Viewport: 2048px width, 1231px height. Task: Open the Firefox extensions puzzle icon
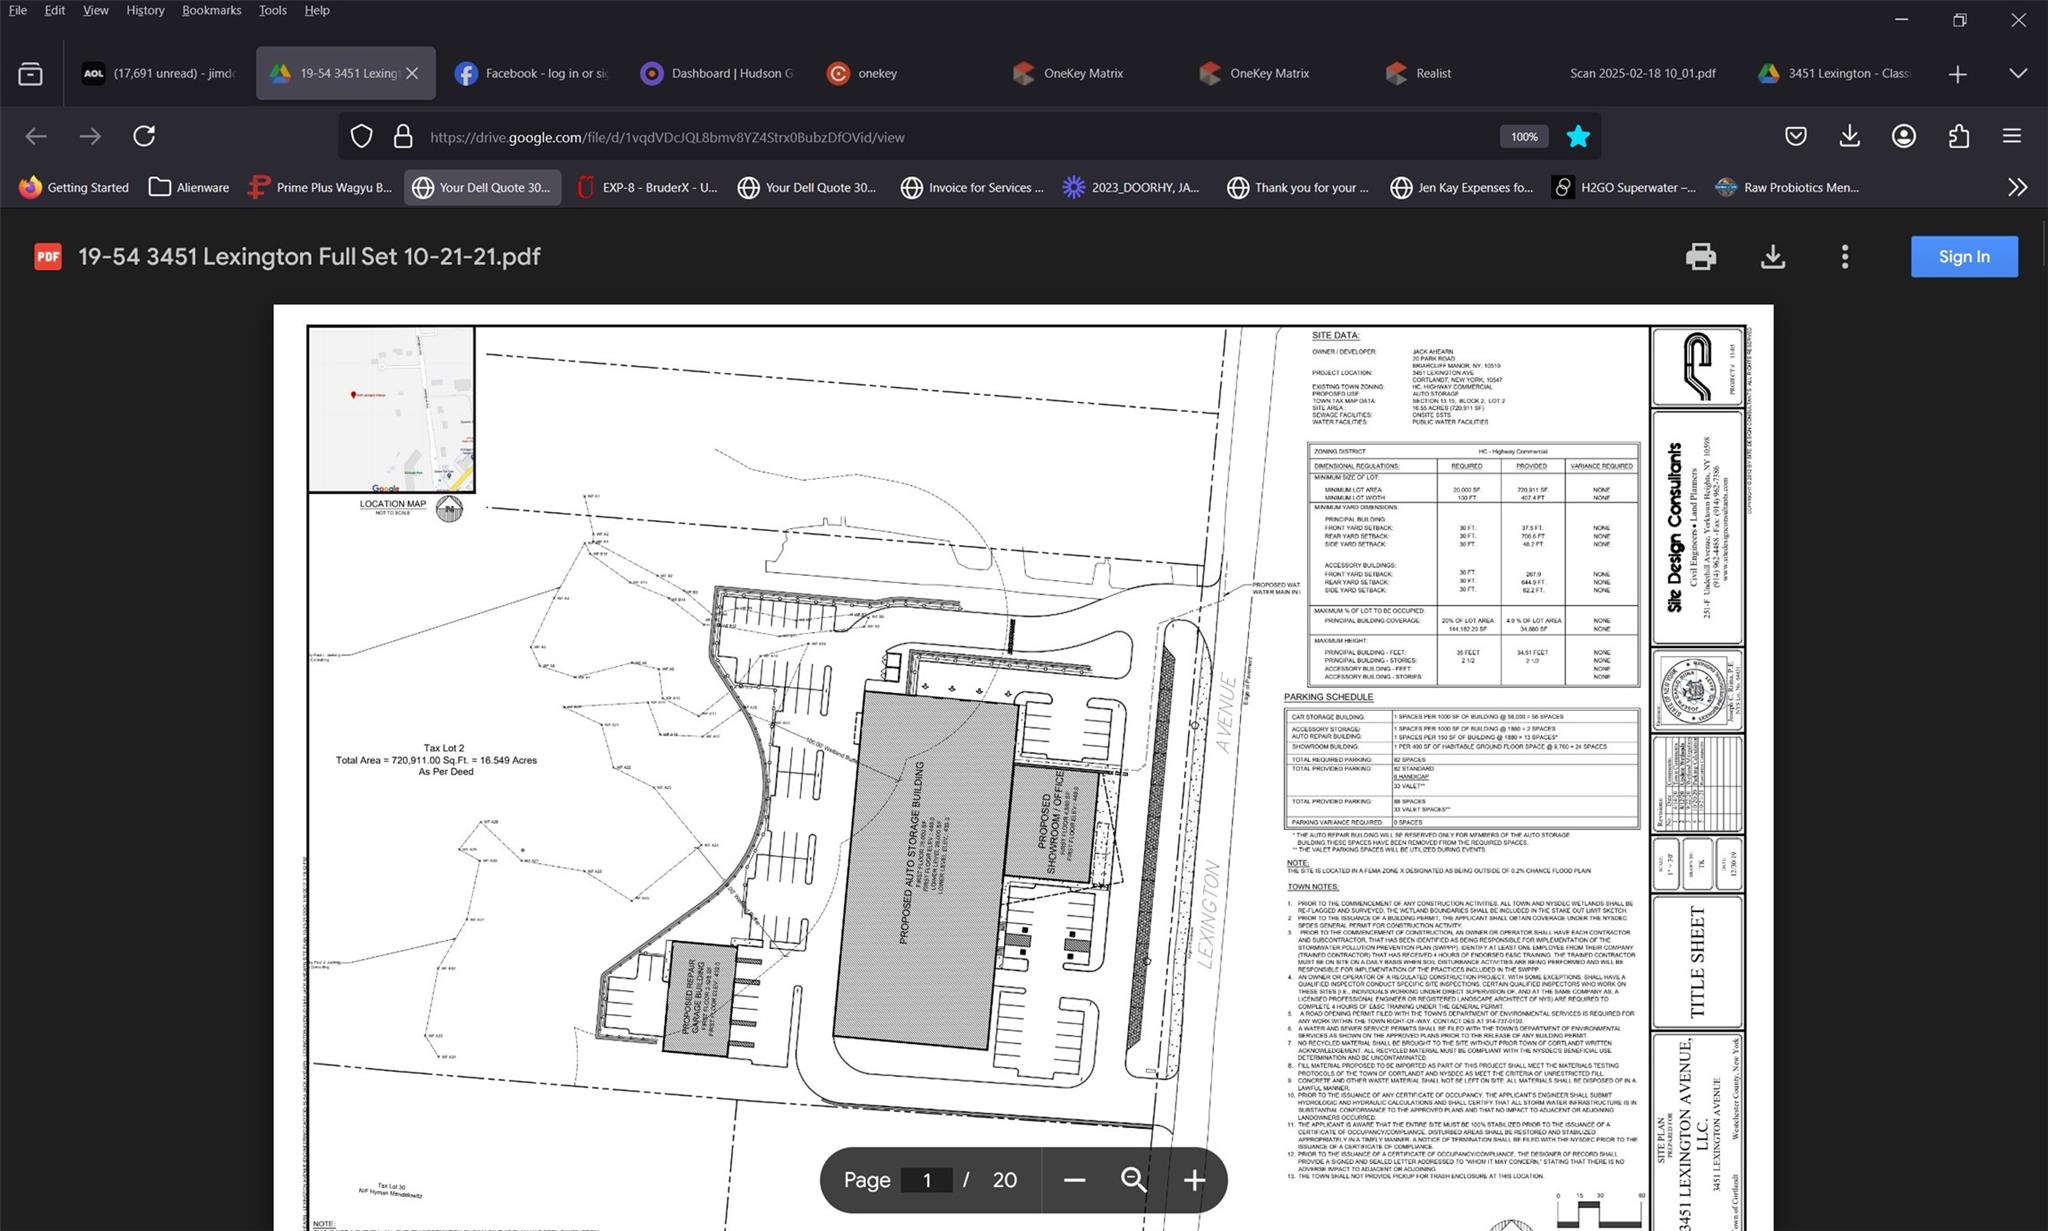1958,136
